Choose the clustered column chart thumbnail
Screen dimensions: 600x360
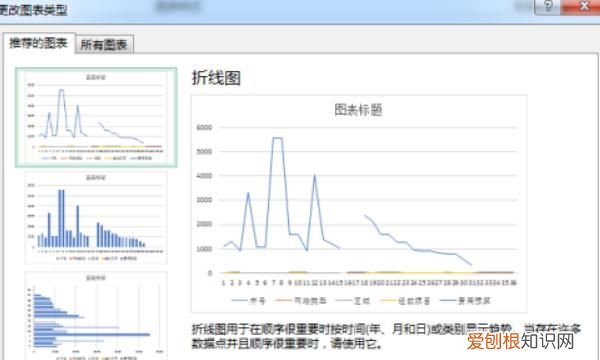tap(96, 218)
